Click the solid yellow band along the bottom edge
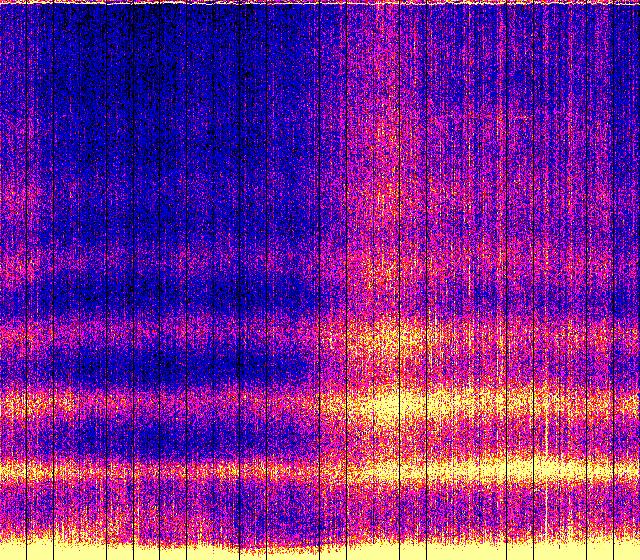Image resolution: width=640 pixels, height=560 pixels. (320, 552)
